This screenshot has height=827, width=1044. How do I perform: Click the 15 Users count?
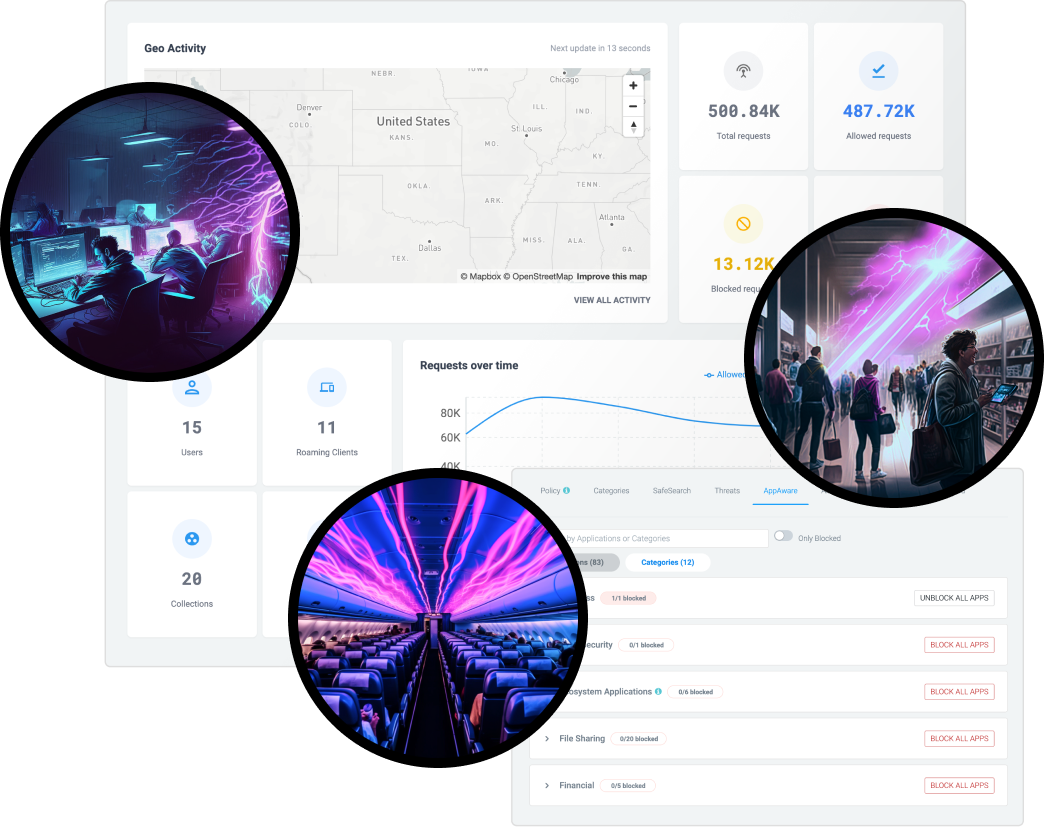[x=192, y=427]
